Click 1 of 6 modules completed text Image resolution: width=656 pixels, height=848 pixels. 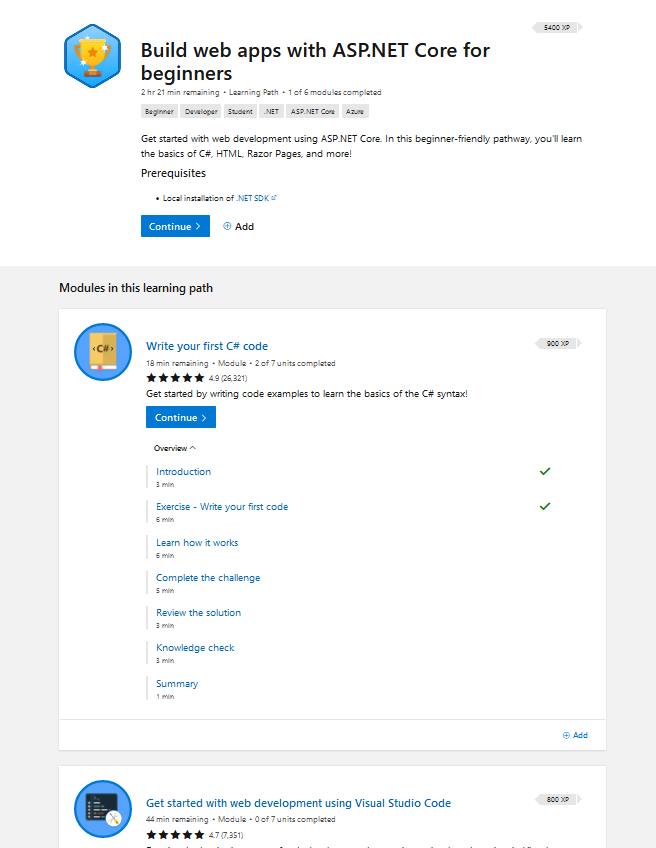(335, 92)
